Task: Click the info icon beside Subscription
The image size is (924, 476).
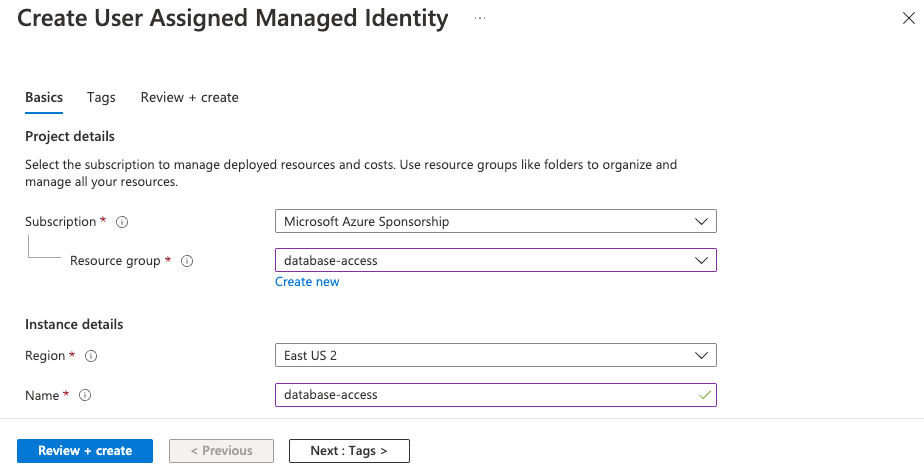Action: point(123,222)
